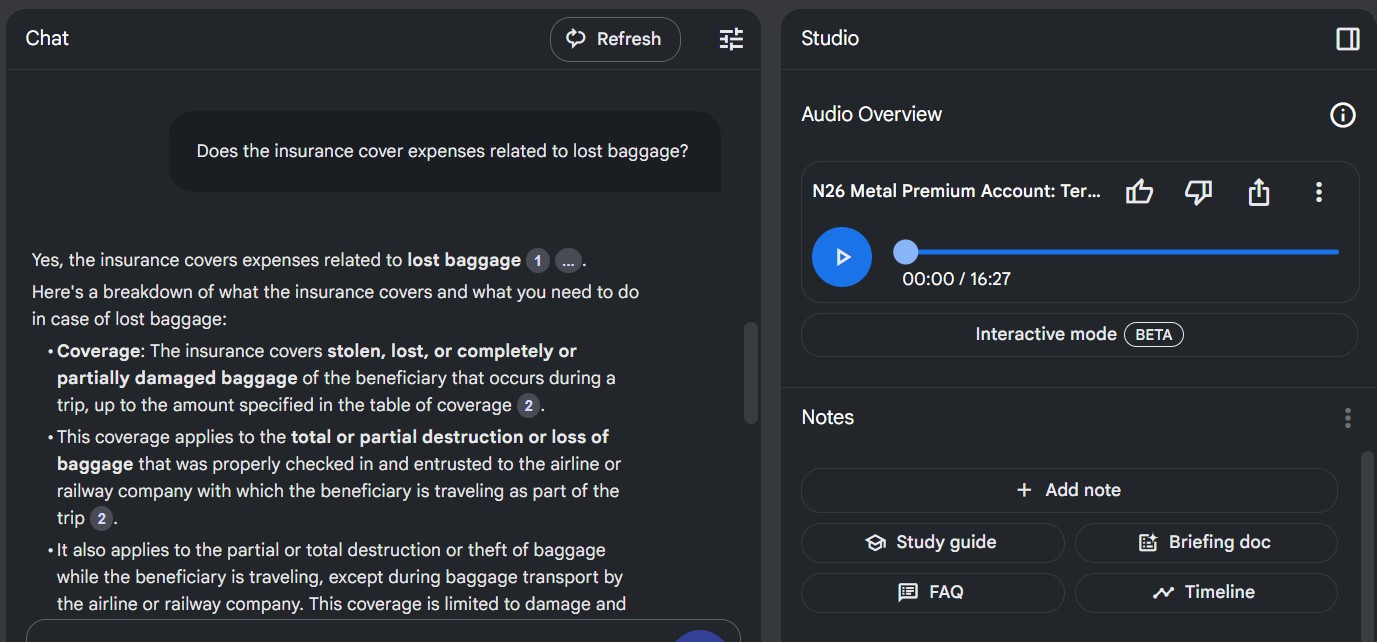Play the N26 Metal audio overview

(x=842, y=257)
